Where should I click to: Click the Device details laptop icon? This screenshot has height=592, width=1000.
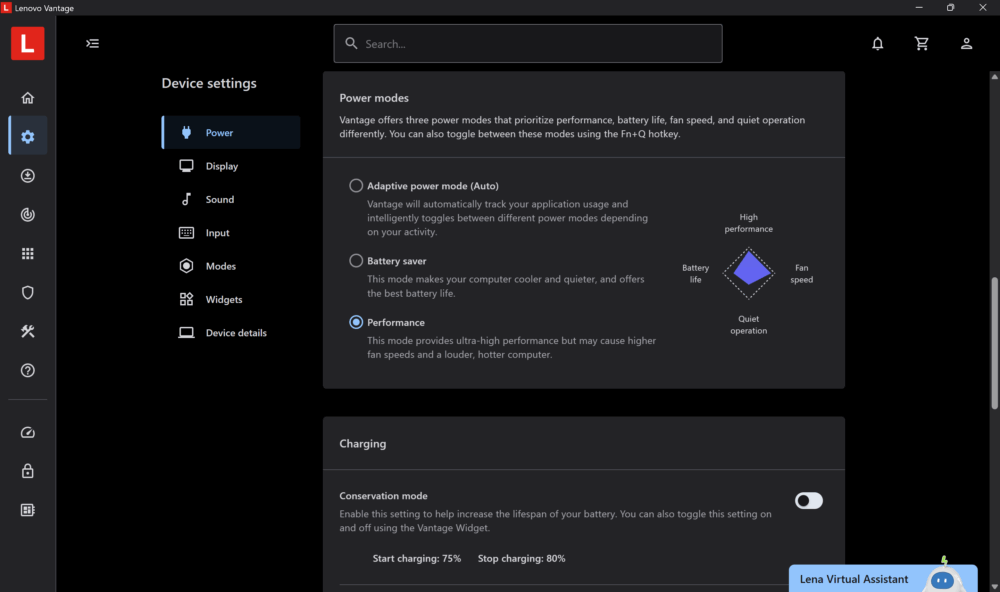pos(186,332)
